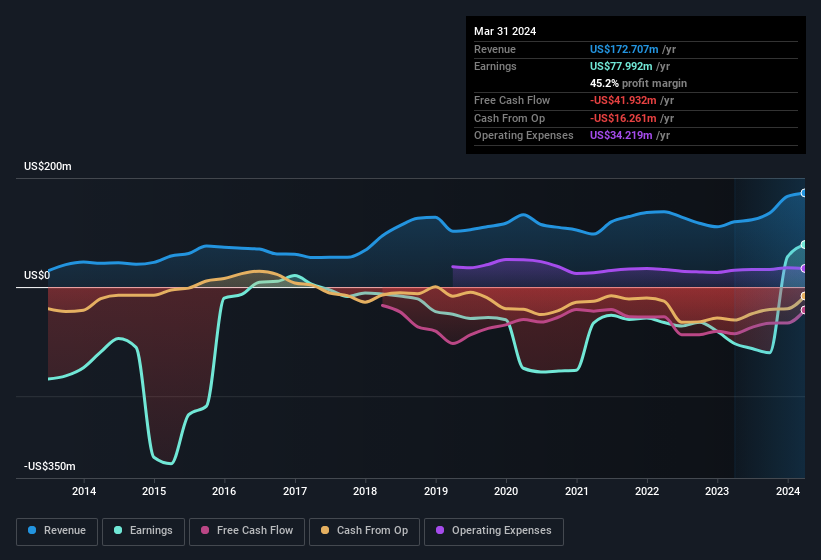The height and width of the screenshot is (560, 821).
Task: Click the orange Cash From Op endpoint marker
Action: 804,297
